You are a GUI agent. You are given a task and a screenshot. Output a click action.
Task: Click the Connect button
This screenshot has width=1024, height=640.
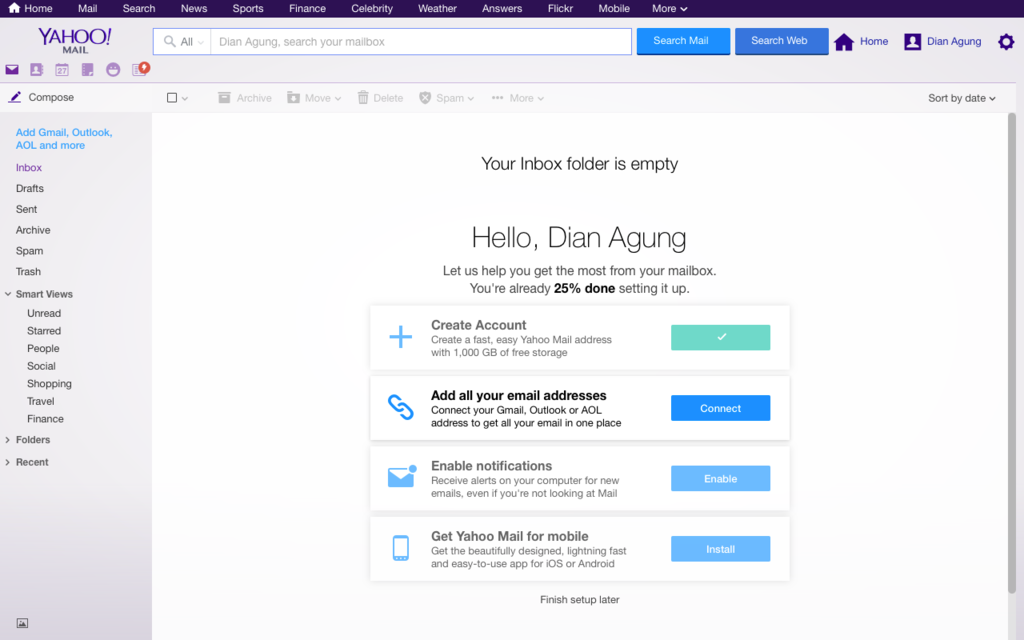(720, 408)
